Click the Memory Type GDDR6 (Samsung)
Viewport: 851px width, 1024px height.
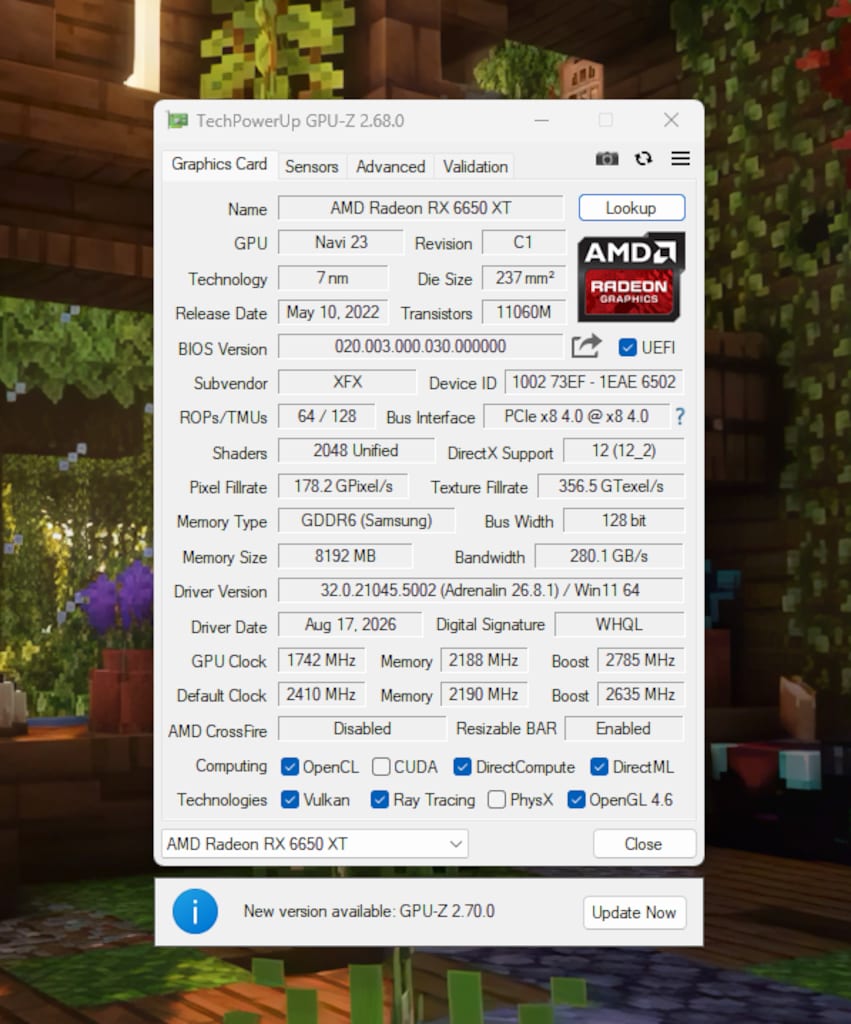[366, 520]
